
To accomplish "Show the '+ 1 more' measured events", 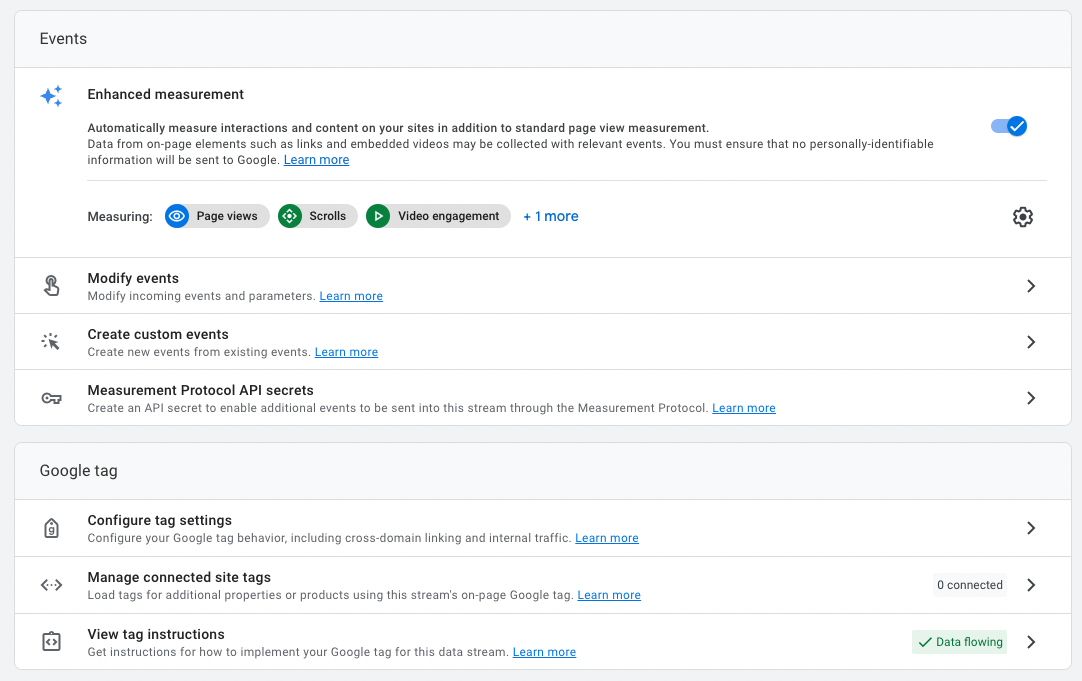I will click(550, 216).
